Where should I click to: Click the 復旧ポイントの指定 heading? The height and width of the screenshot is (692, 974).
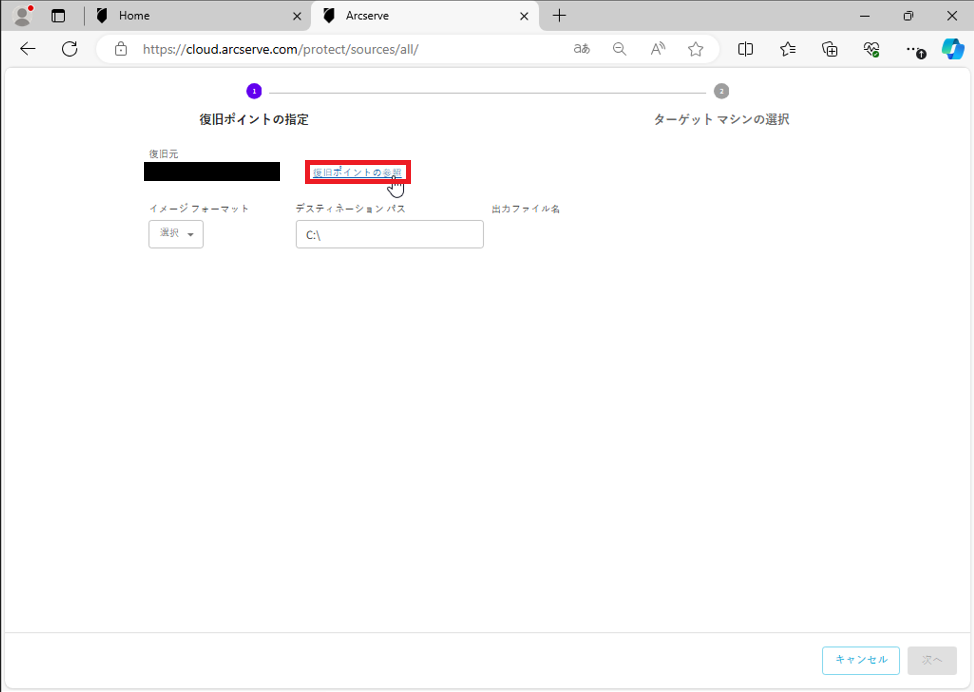click(254, 119)
